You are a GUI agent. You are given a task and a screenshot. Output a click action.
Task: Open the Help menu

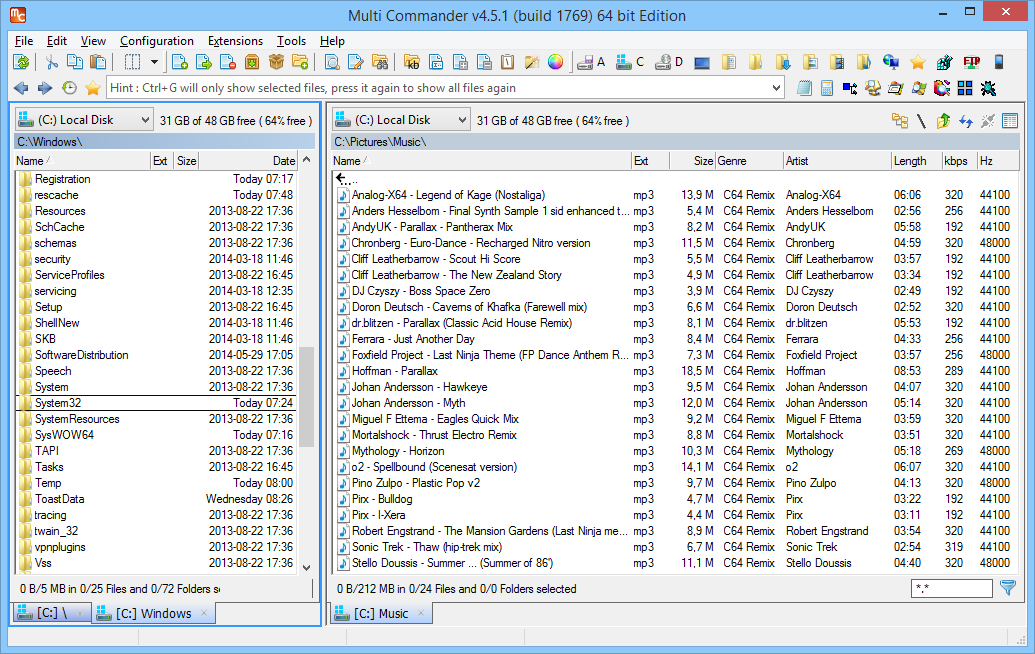pos(332,41)
